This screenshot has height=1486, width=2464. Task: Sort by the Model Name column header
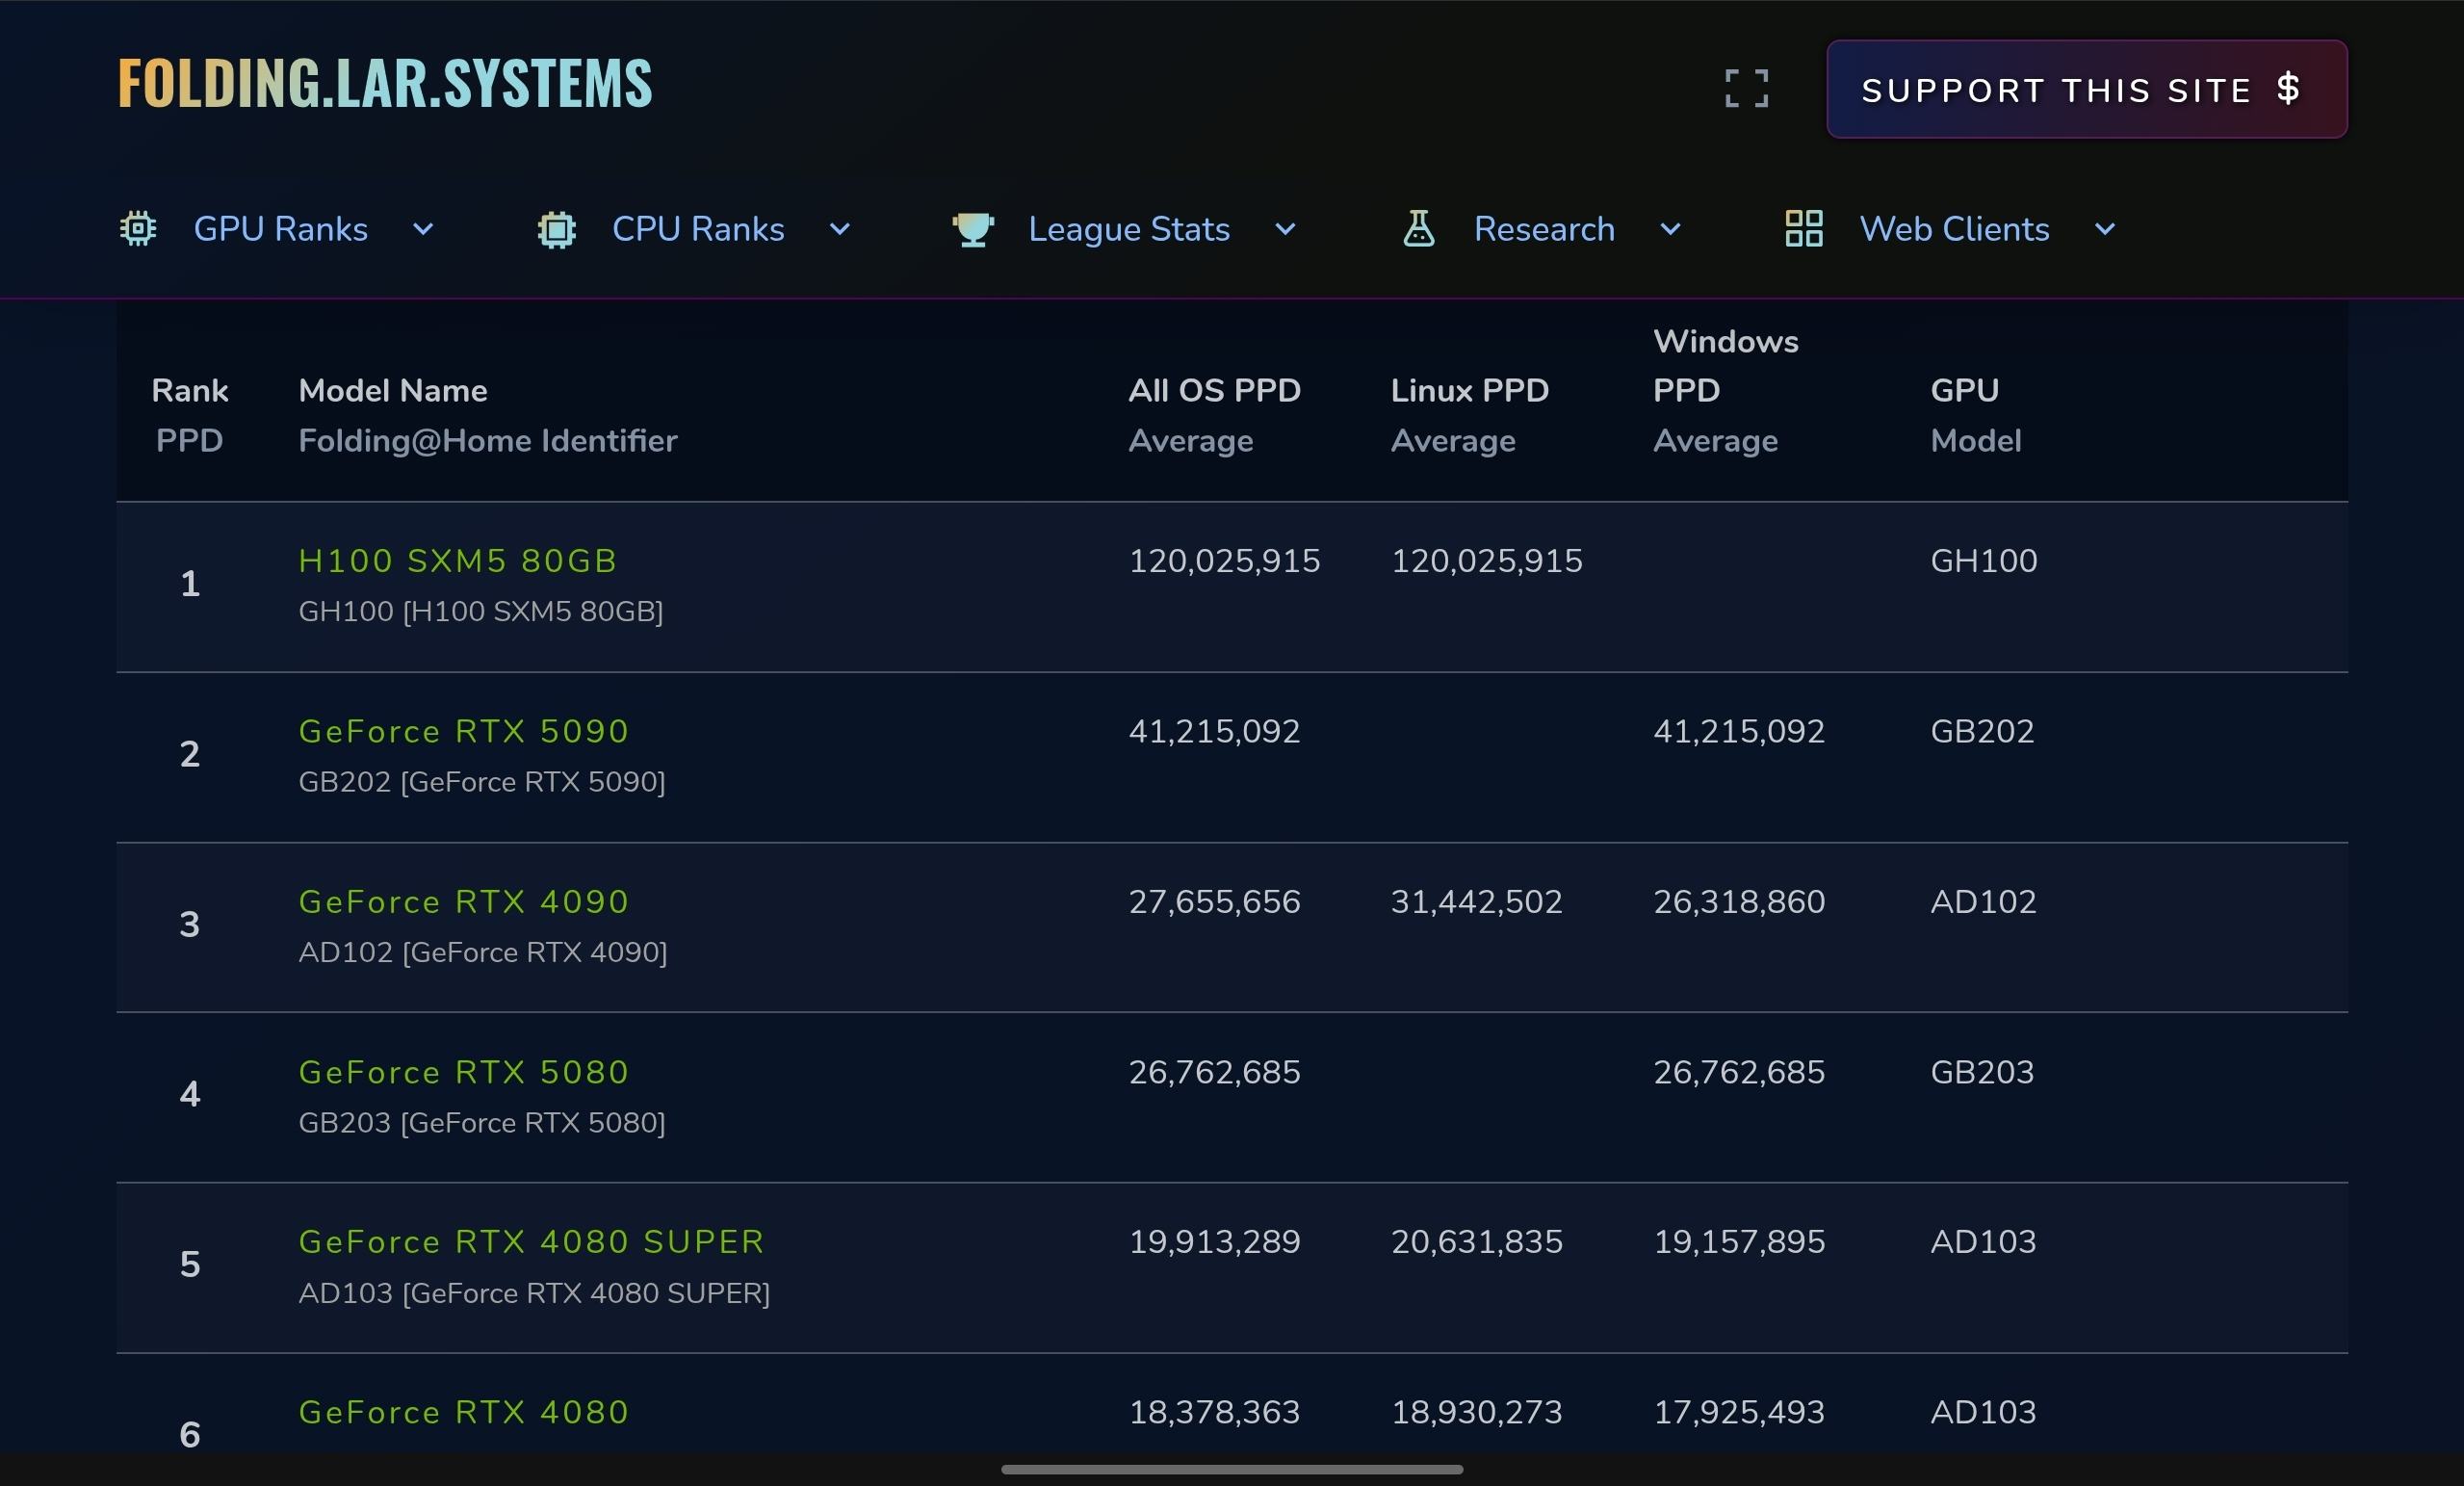click(488, 415)
